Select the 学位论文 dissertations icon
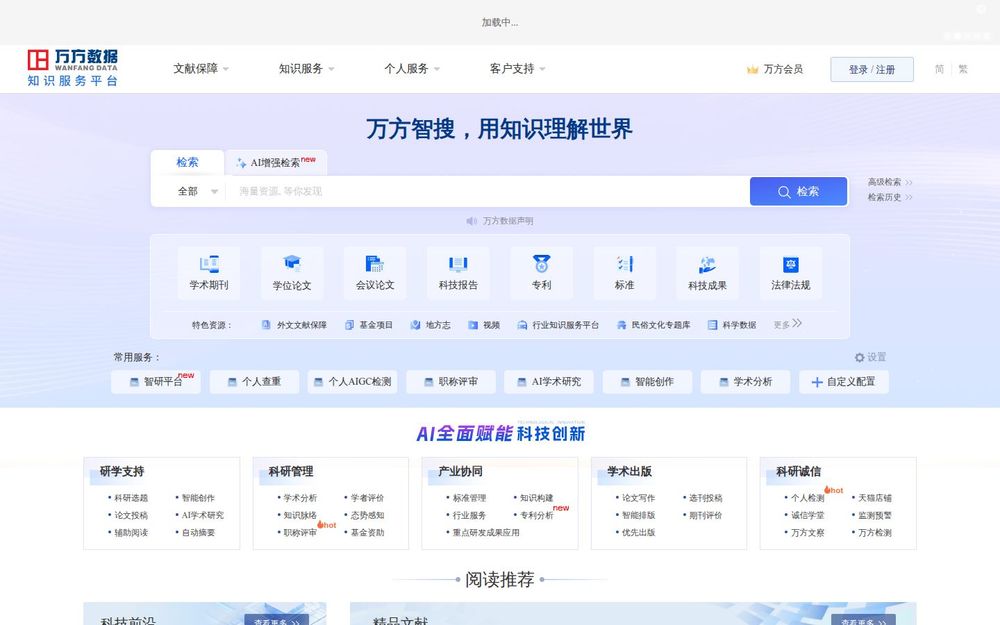Image resolution: width=1000 pixels, height=625 pixels. (x=290, y=271)
